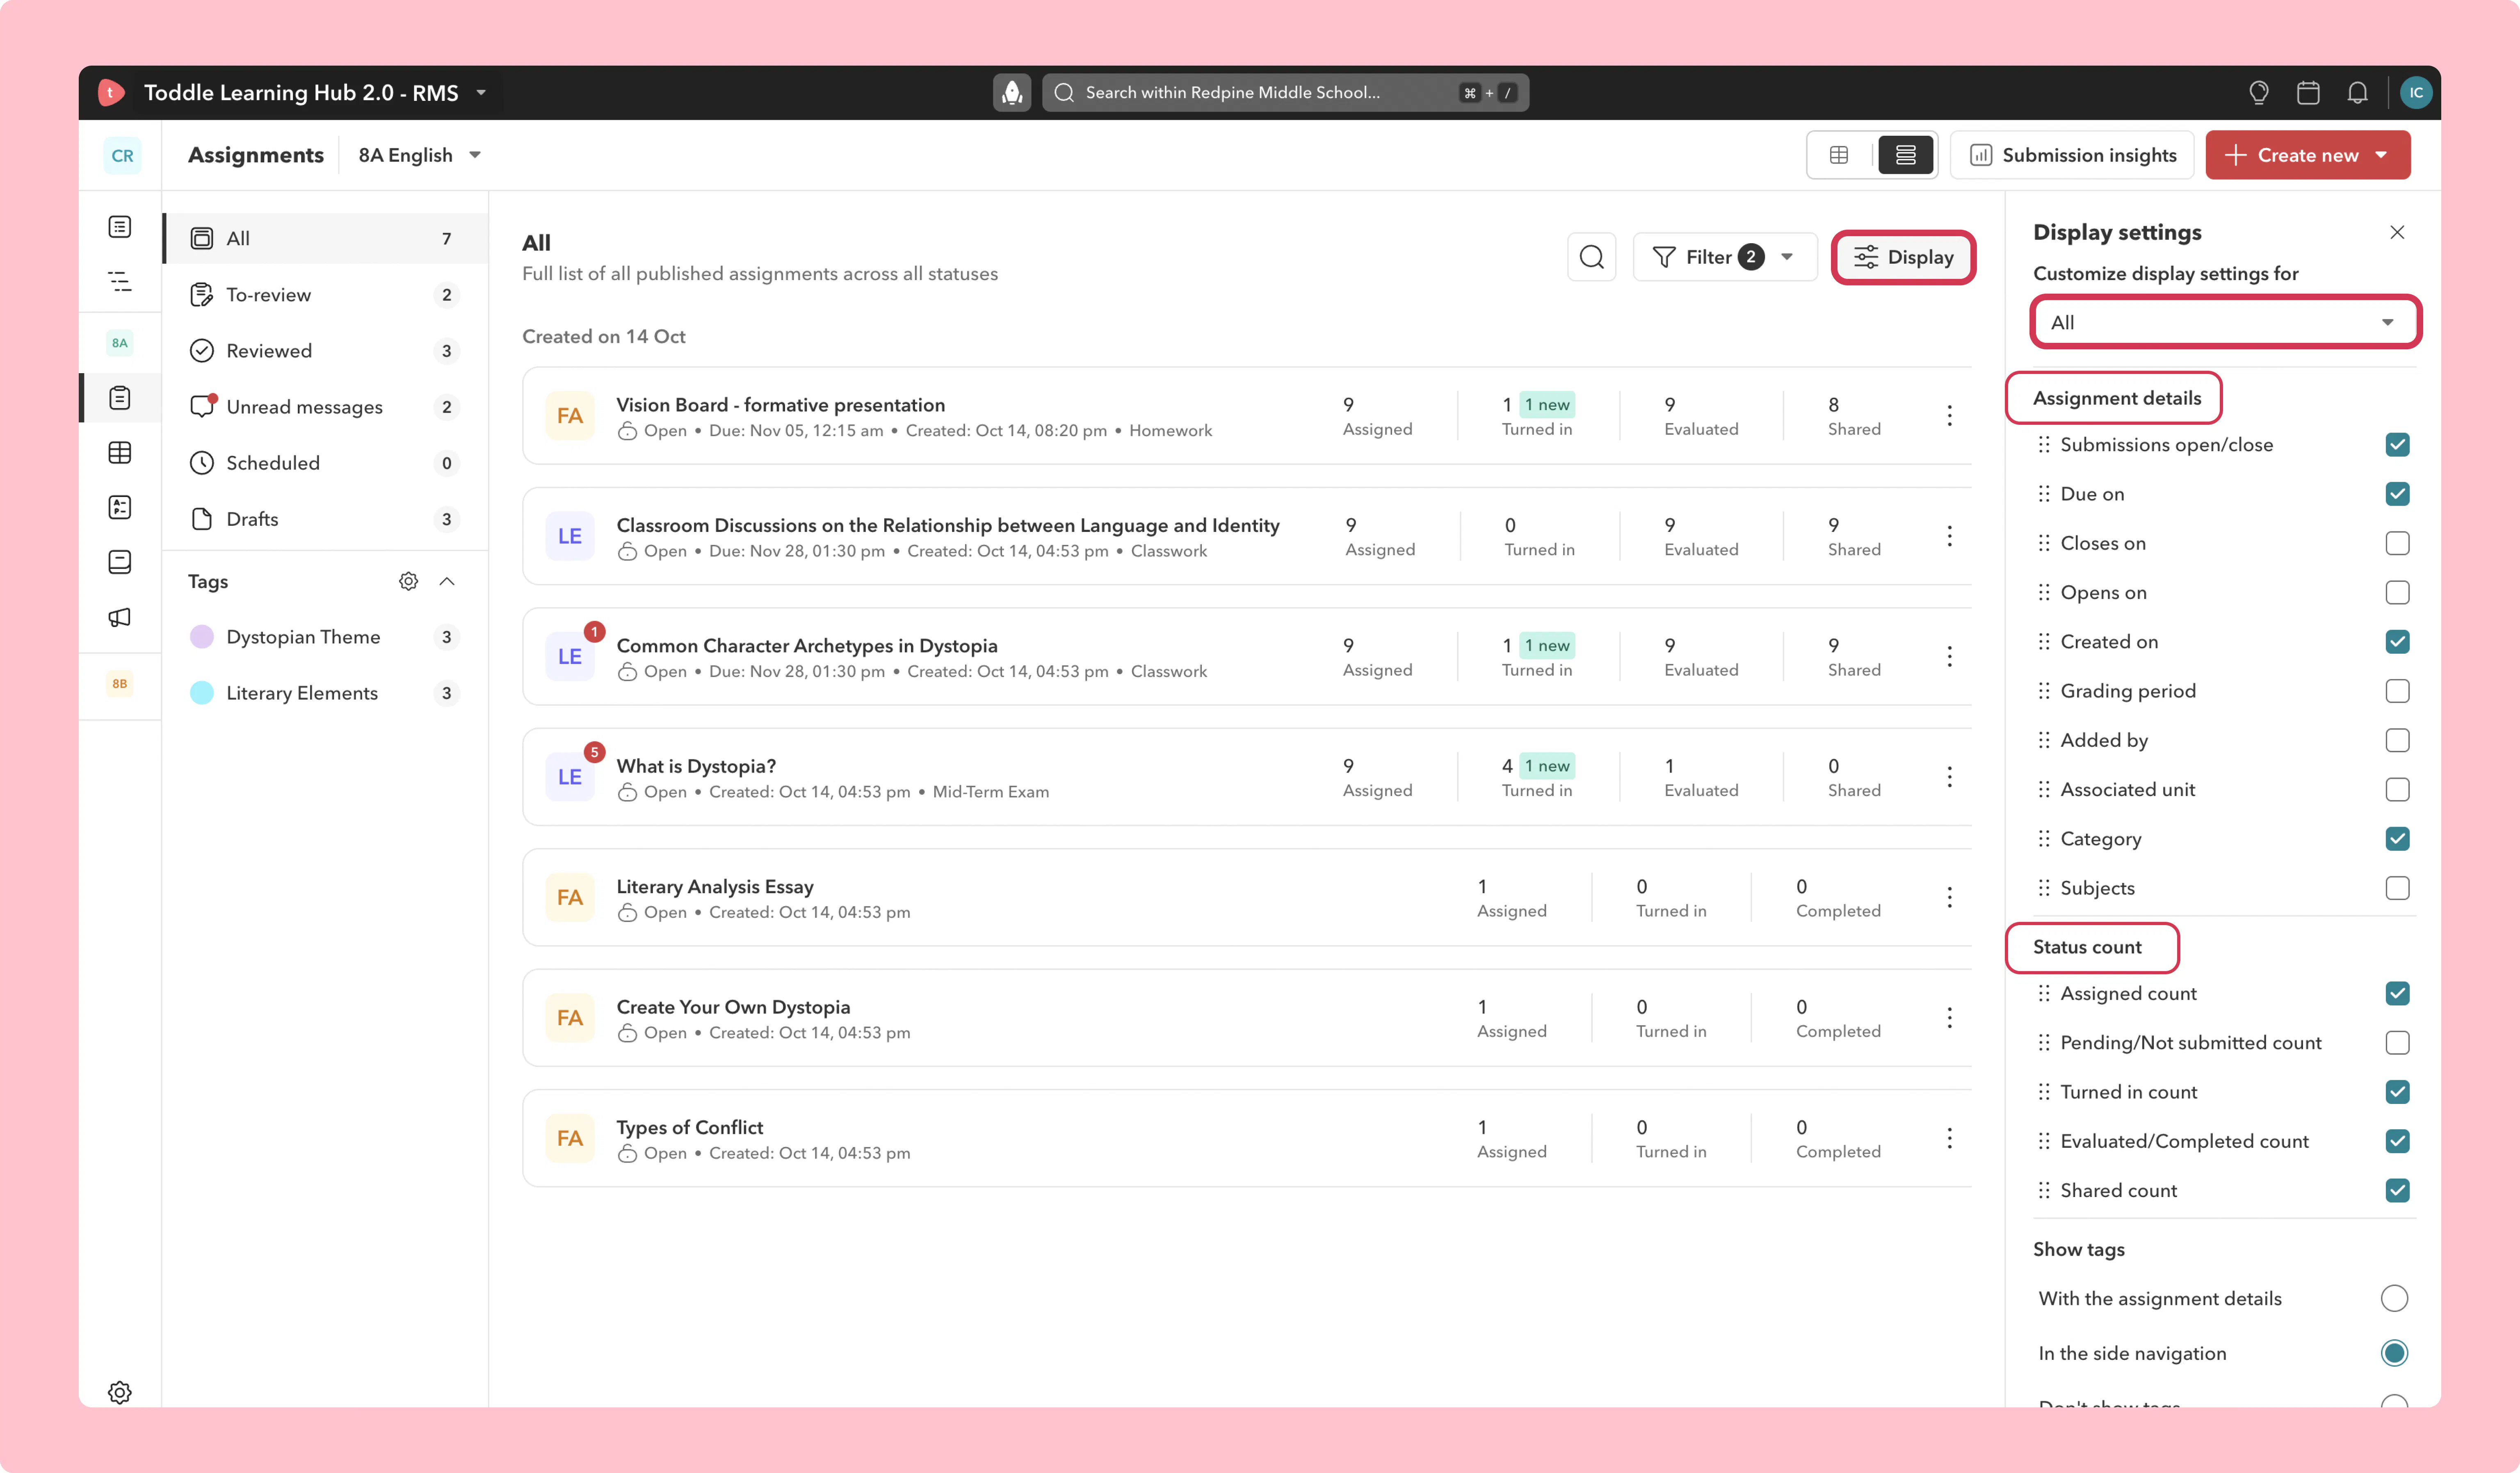Open tags settings gear
This screenshot has width=2520, height=1473.
[408, 581]
